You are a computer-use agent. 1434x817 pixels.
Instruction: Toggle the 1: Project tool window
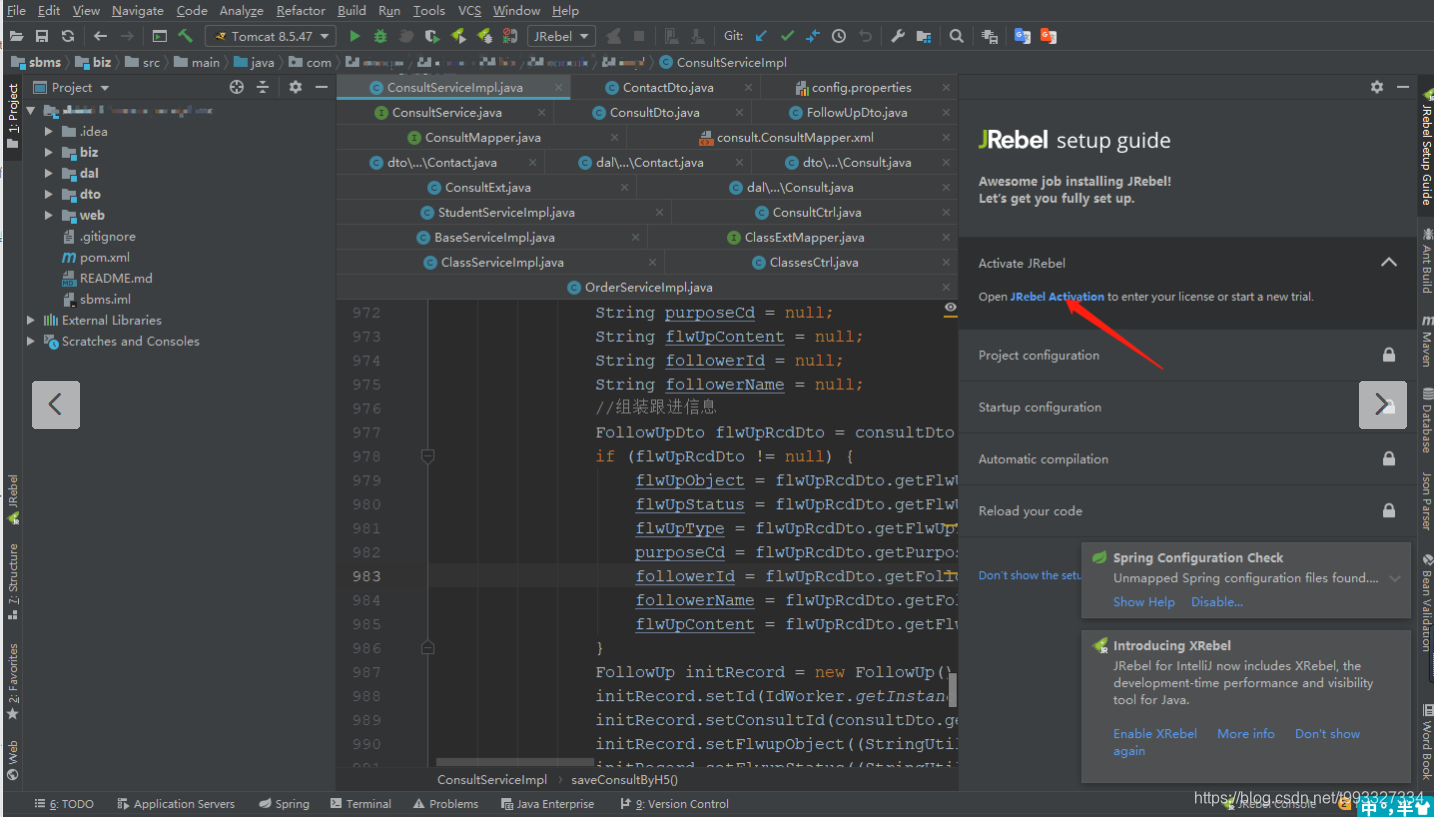coord(13,116)
